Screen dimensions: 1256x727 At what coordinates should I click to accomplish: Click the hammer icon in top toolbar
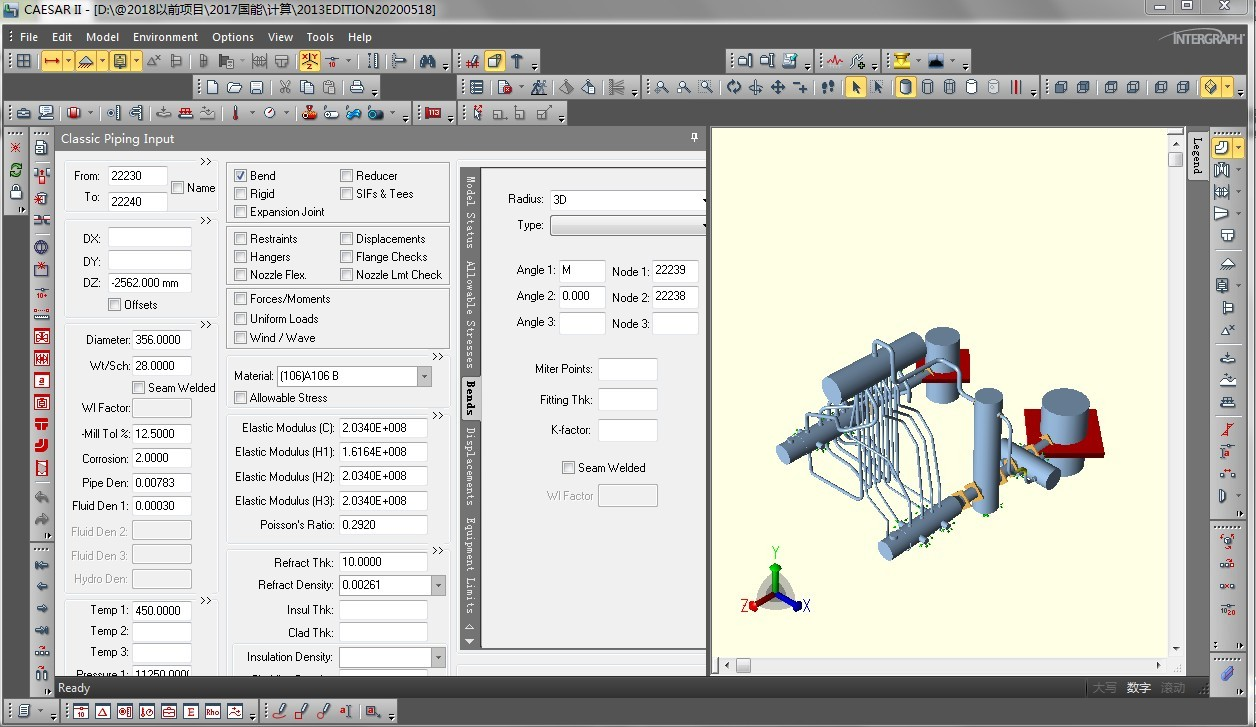(x=517, y=61)
